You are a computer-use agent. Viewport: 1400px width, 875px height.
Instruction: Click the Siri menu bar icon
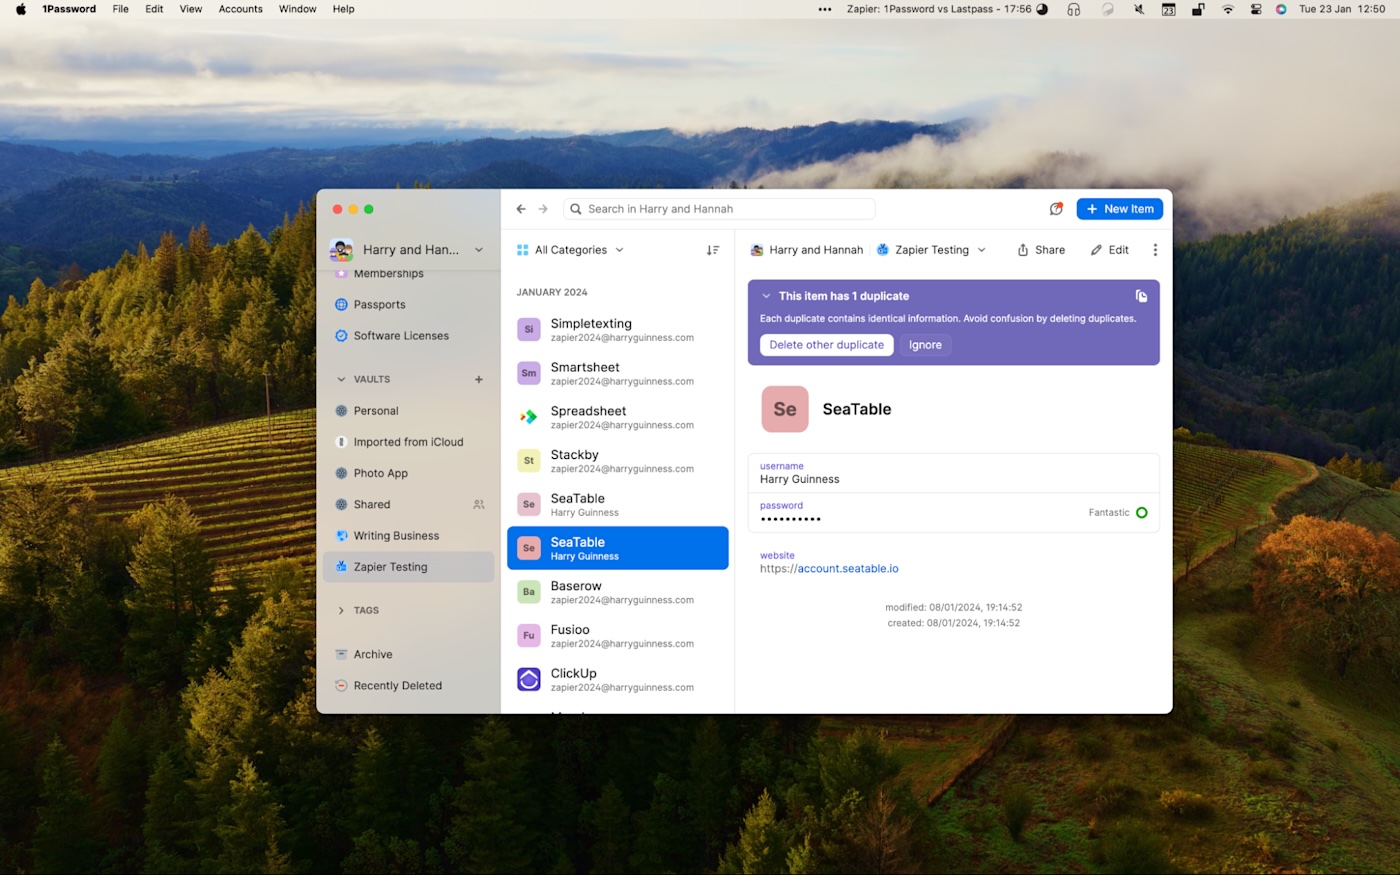pos(1281,9)
